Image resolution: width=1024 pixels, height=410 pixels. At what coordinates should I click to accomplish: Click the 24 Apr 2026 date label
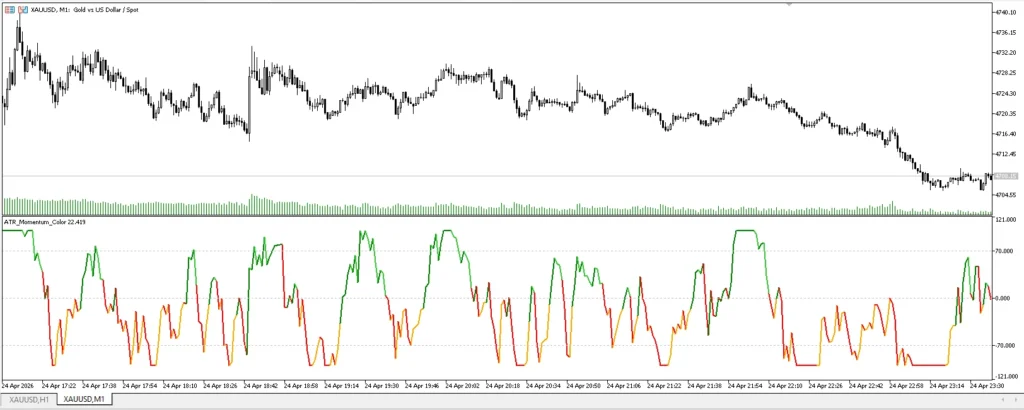tap(18, 386)
